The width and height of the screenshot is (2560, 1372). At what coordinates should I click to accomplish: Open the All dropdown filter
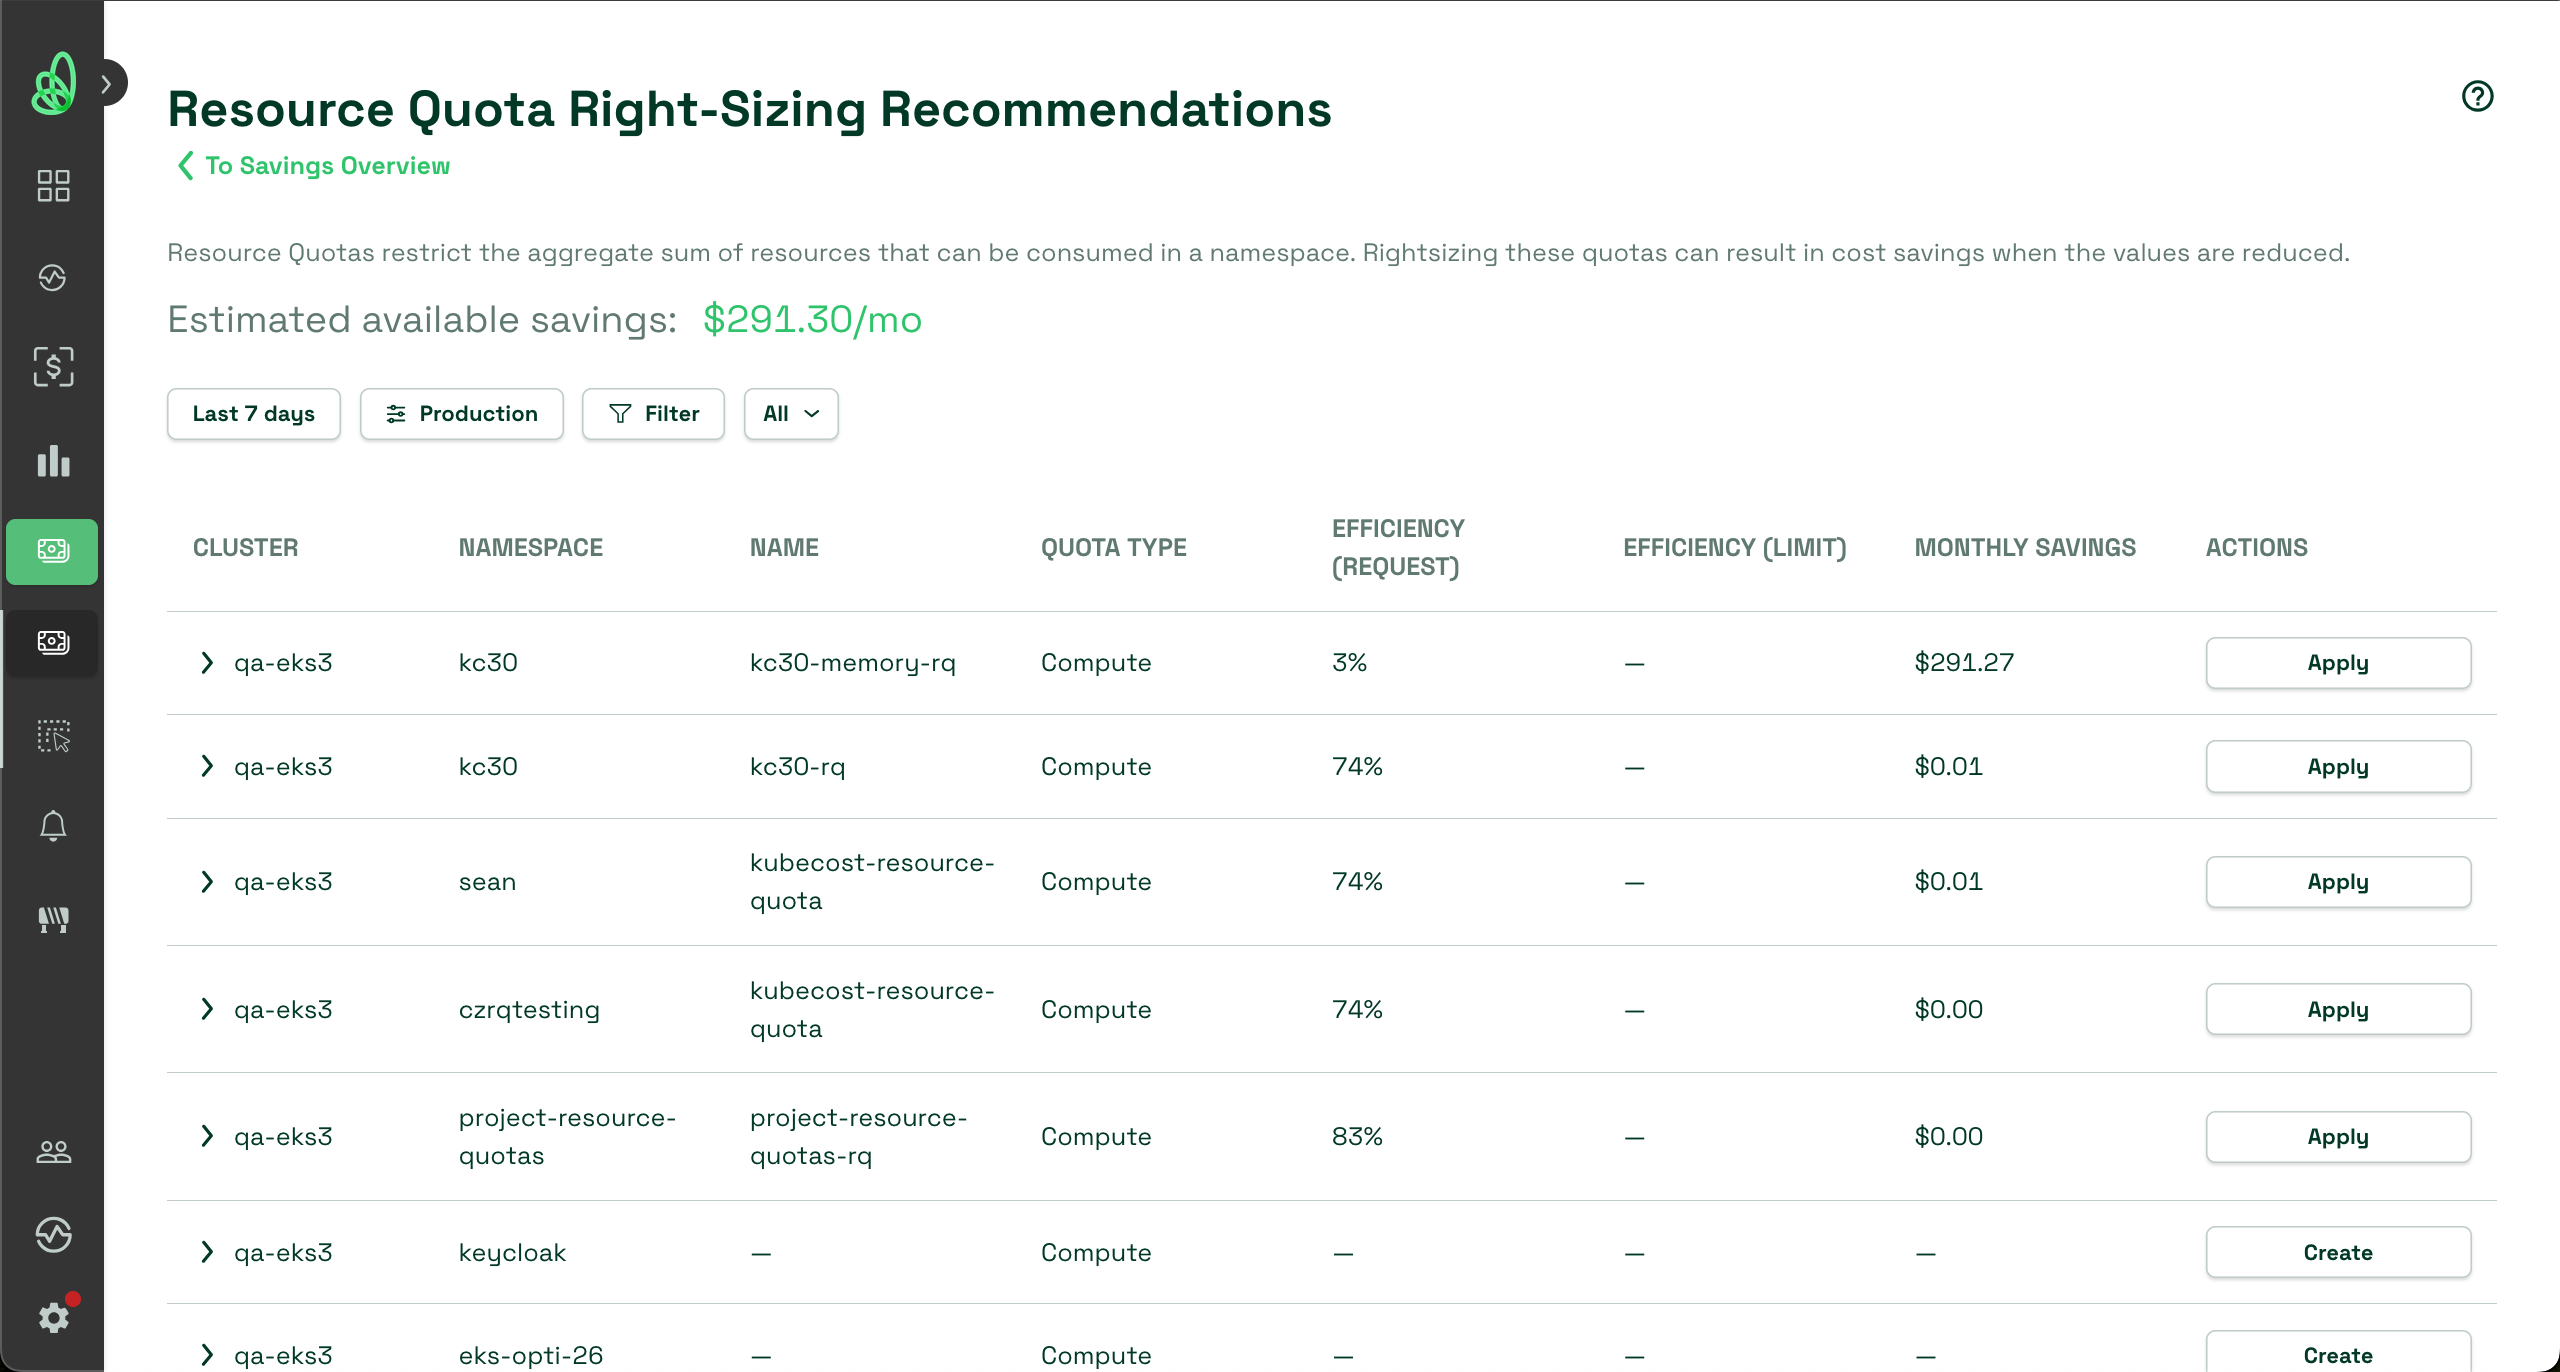[x=790, y=414]
